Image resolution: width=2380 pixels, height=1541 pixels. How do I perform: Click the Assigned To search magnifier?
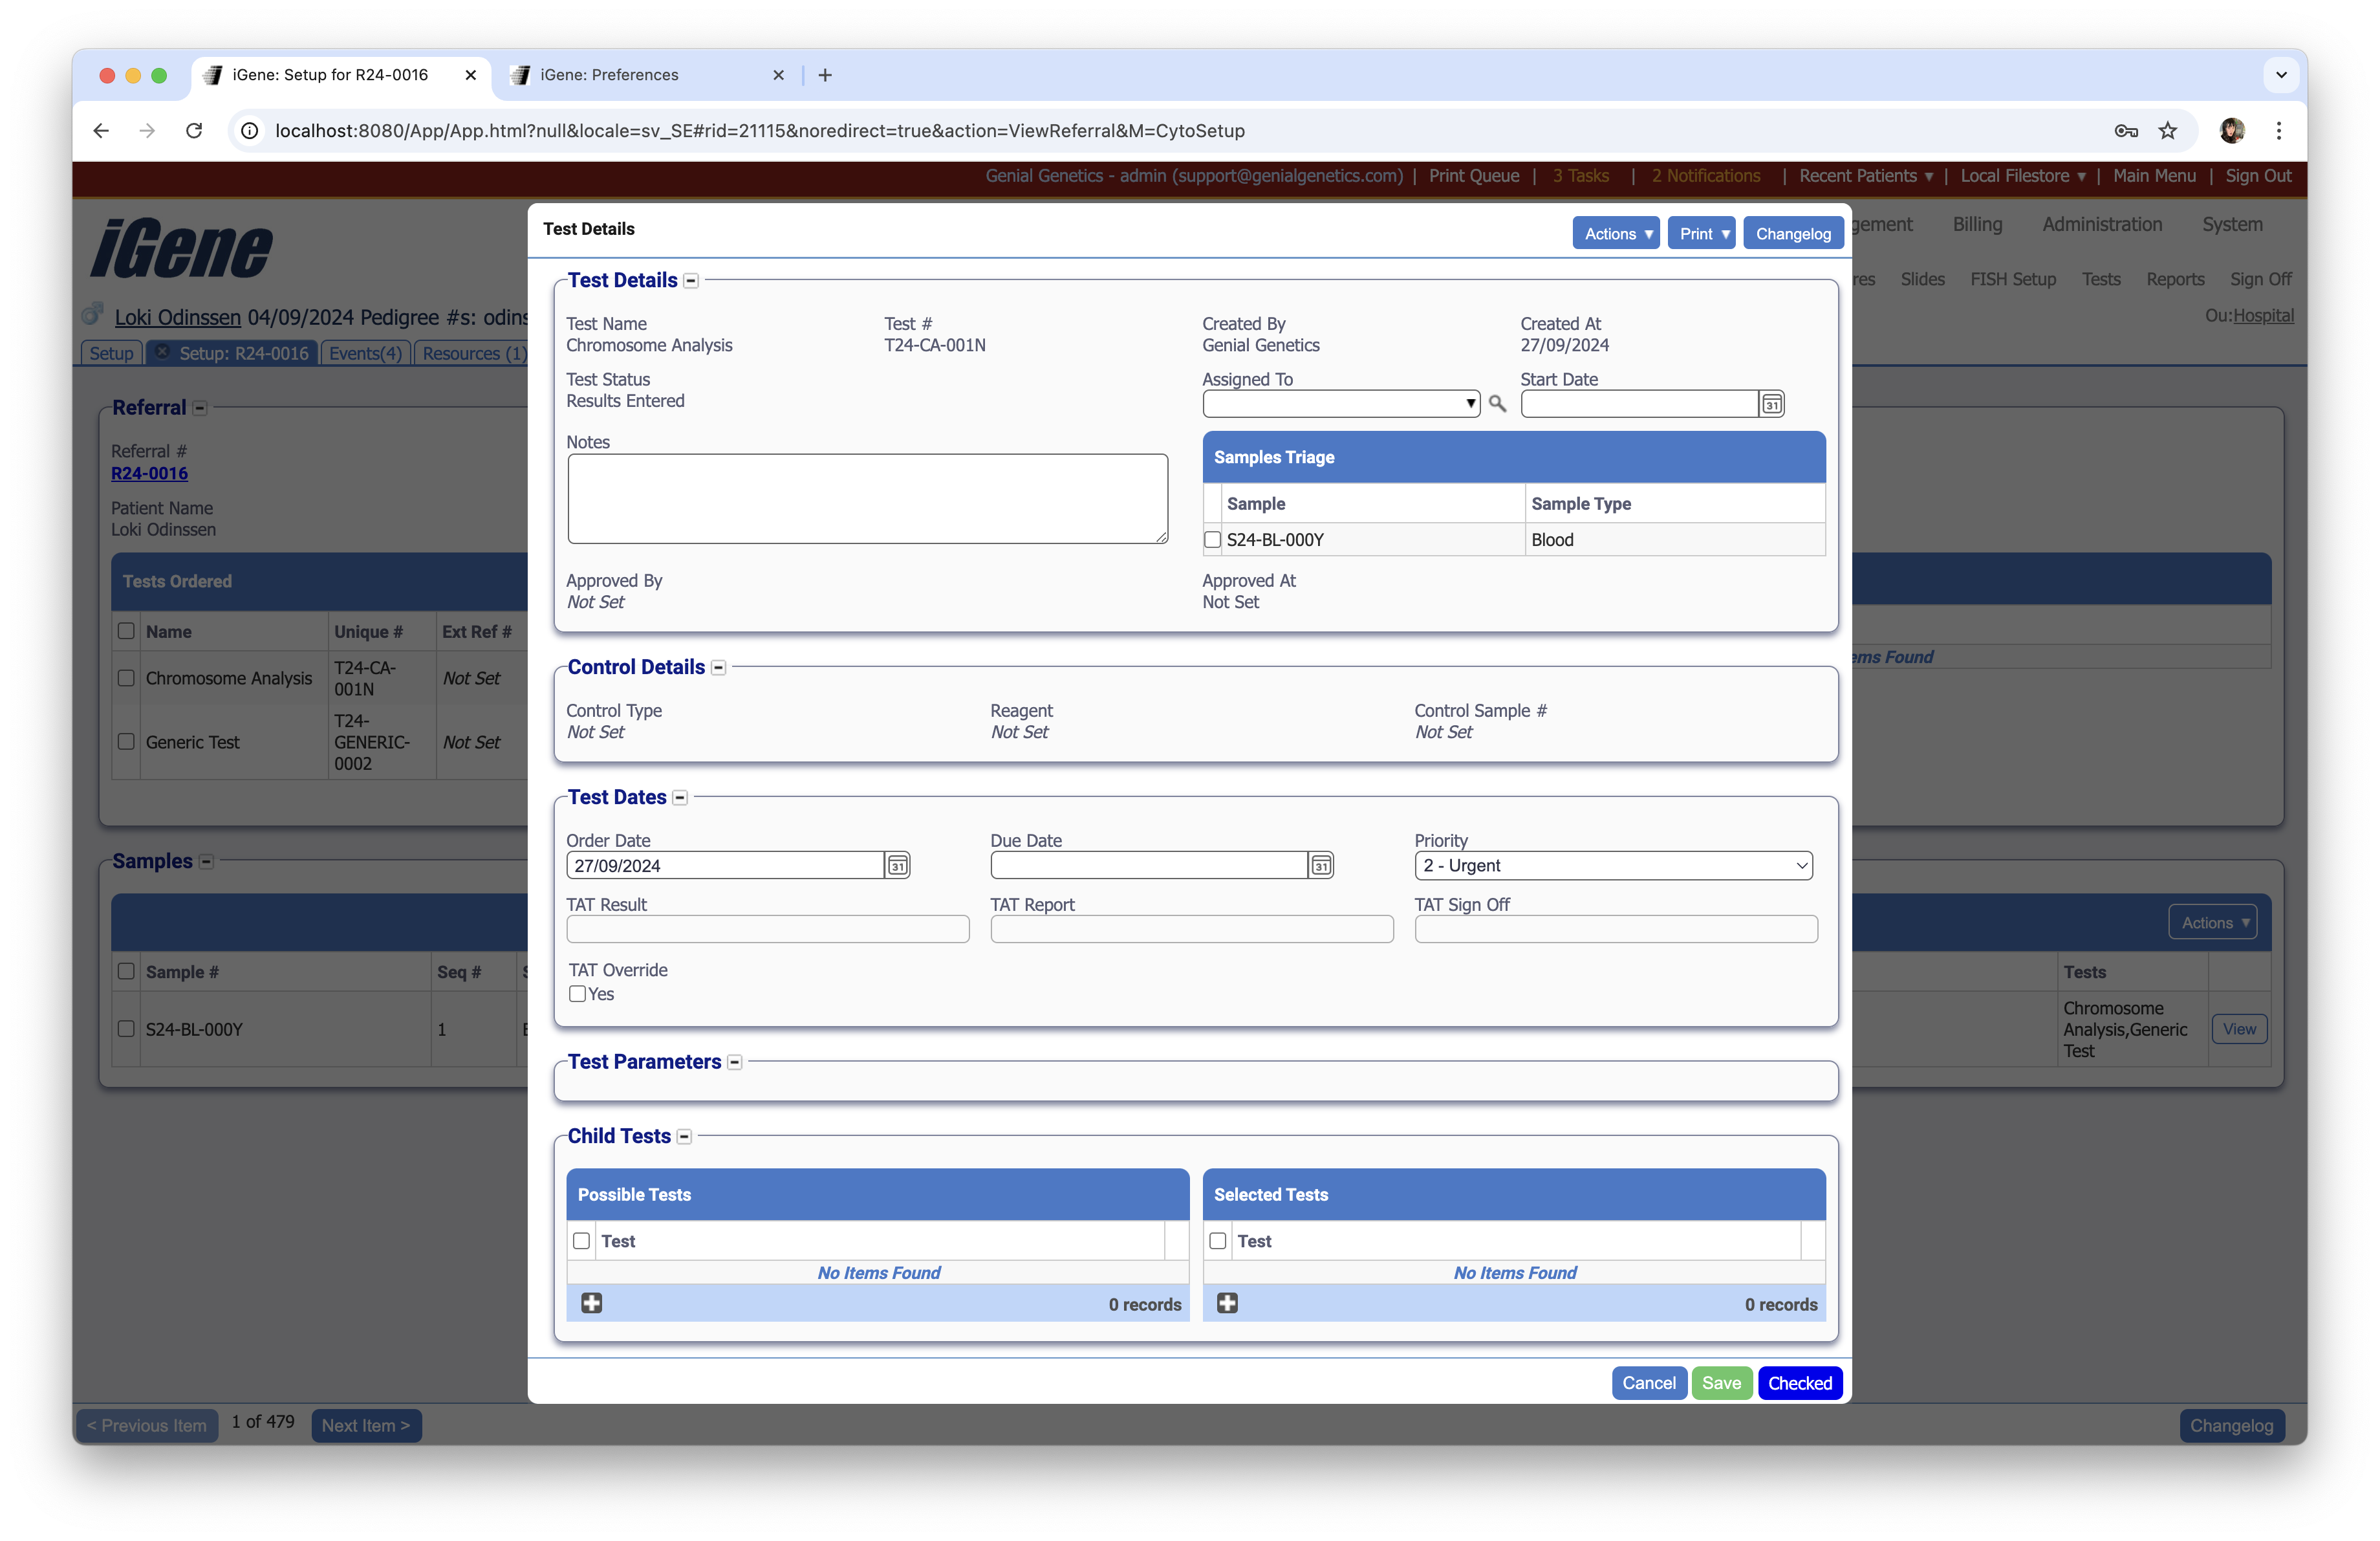tap(1497, 404)
